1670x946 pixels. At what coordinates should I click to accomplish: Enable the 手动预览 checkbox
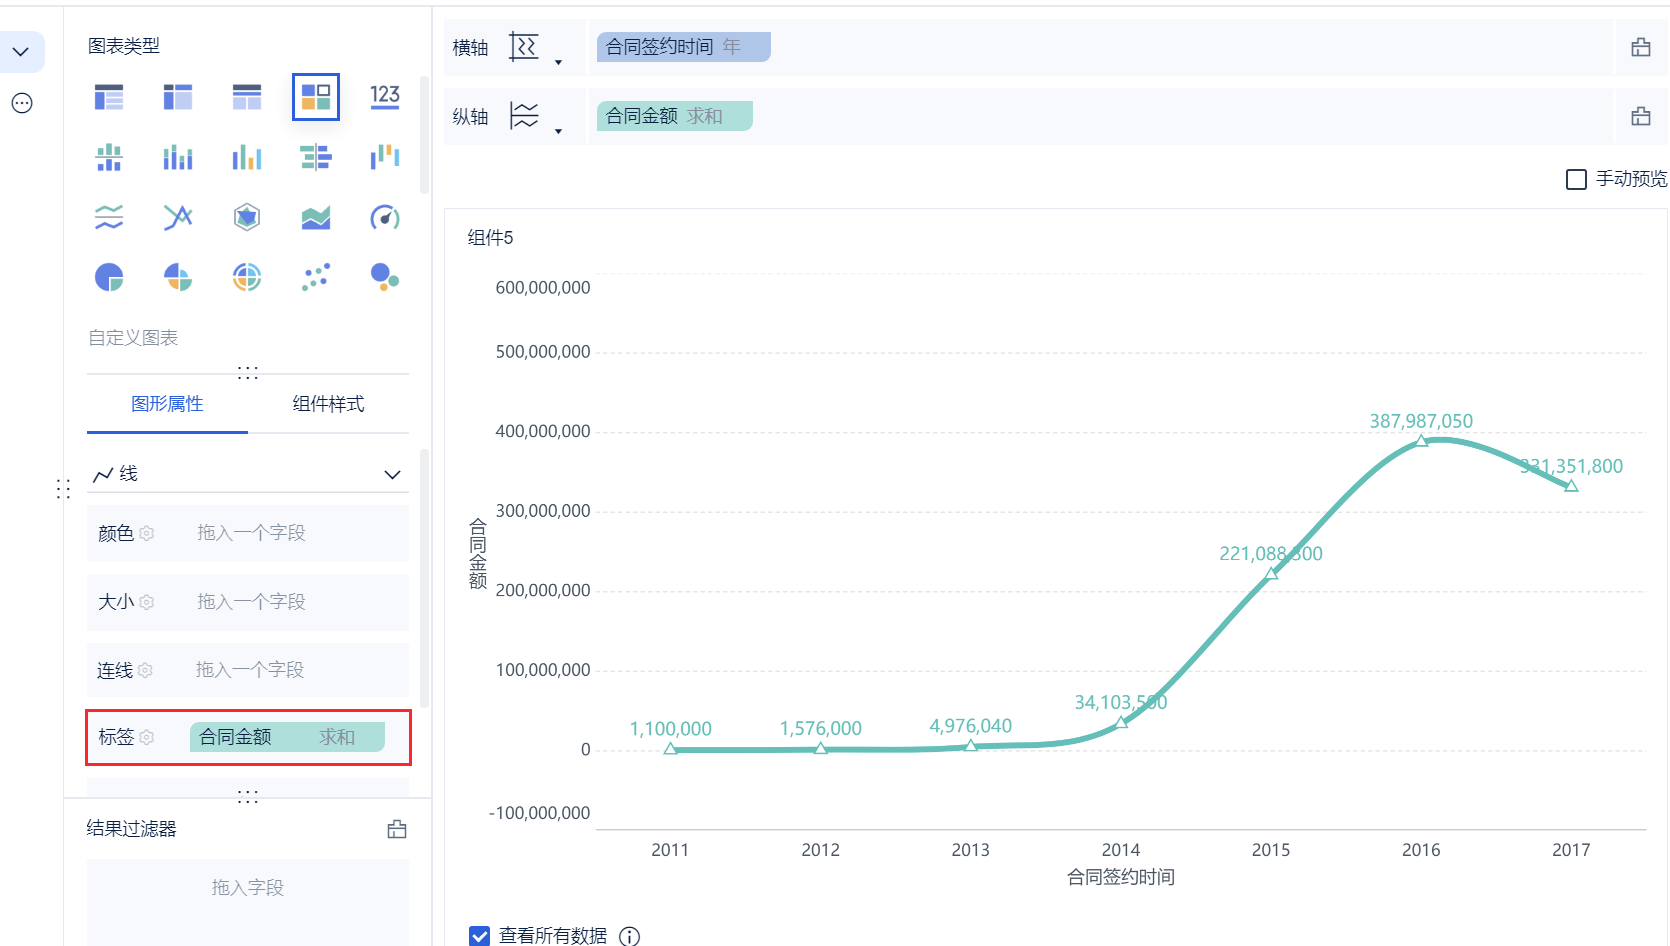pos(1576,179)
